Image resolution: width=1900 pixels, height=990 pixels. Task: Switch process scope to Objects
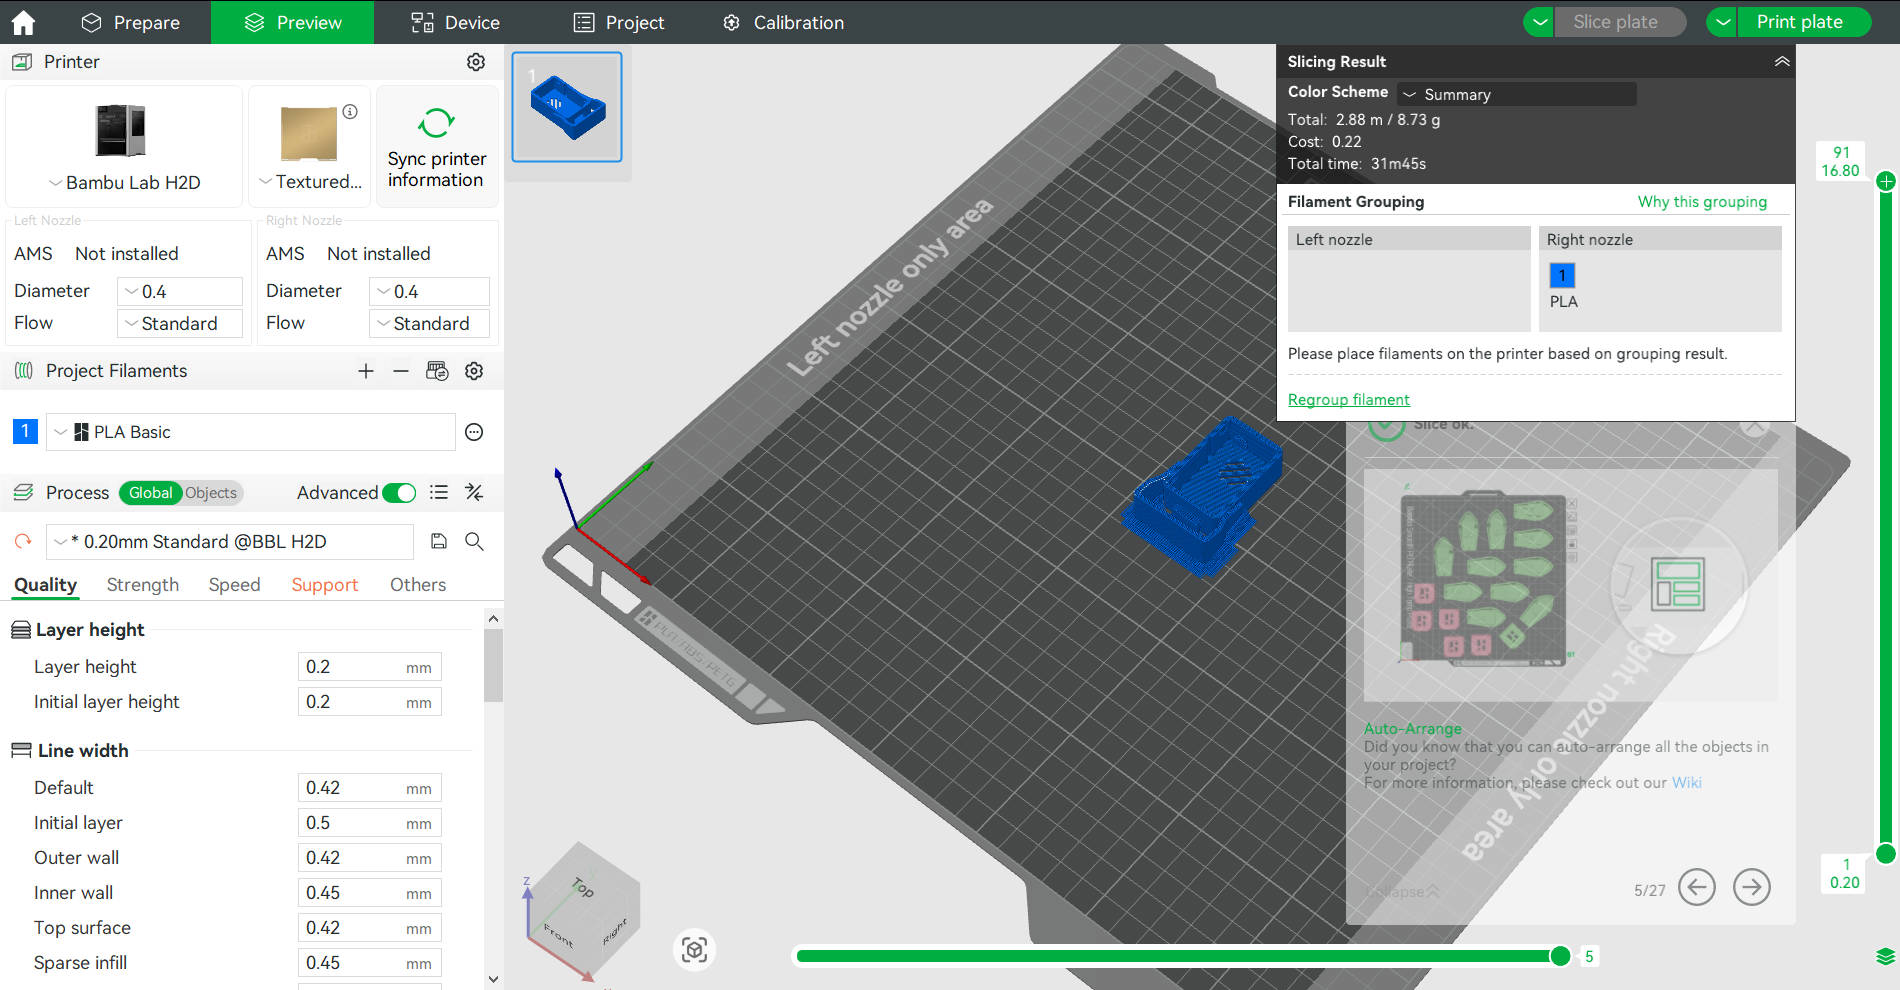pyautogui.click(x=211, y=493)
